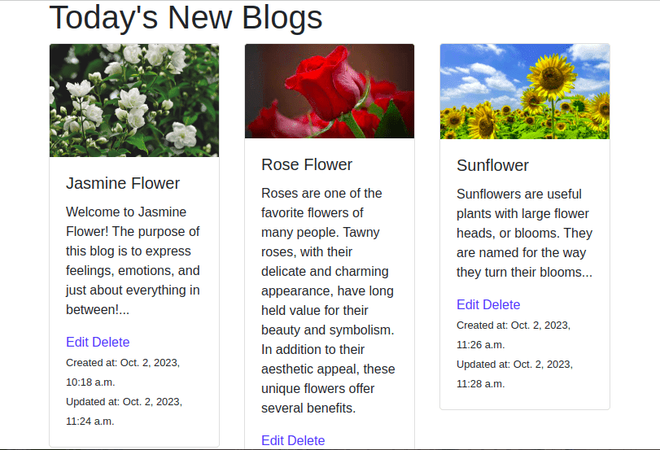Click the Jasmine flower thumbnail image
The height and width of the screenshot is (450, 660).
click(134, 100)
